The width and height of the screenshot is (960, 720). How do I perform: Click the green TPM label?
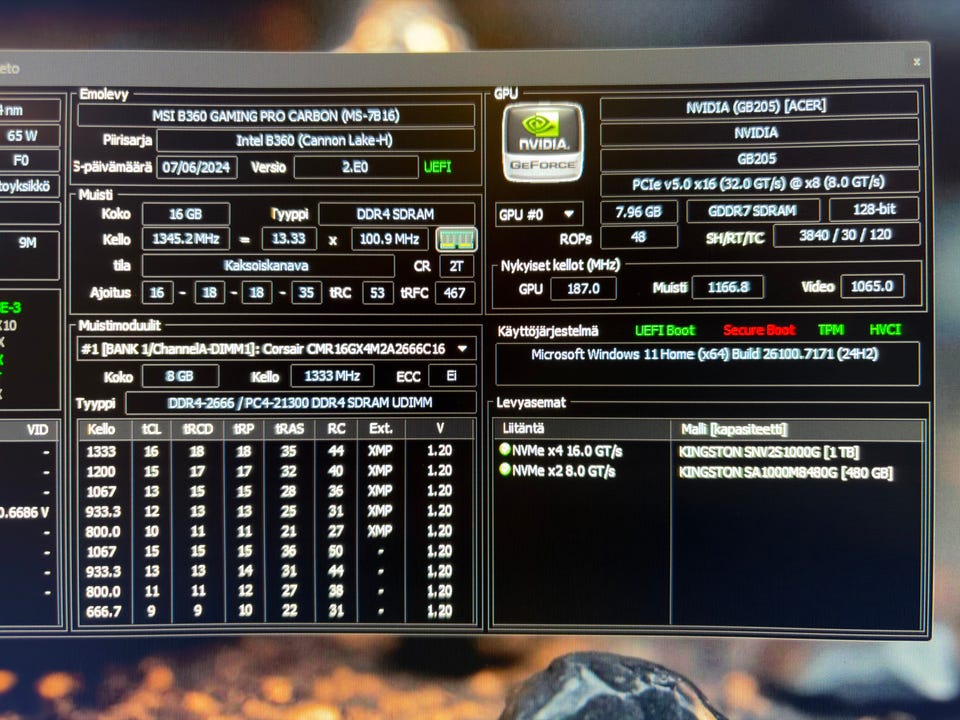click(830, 329)
